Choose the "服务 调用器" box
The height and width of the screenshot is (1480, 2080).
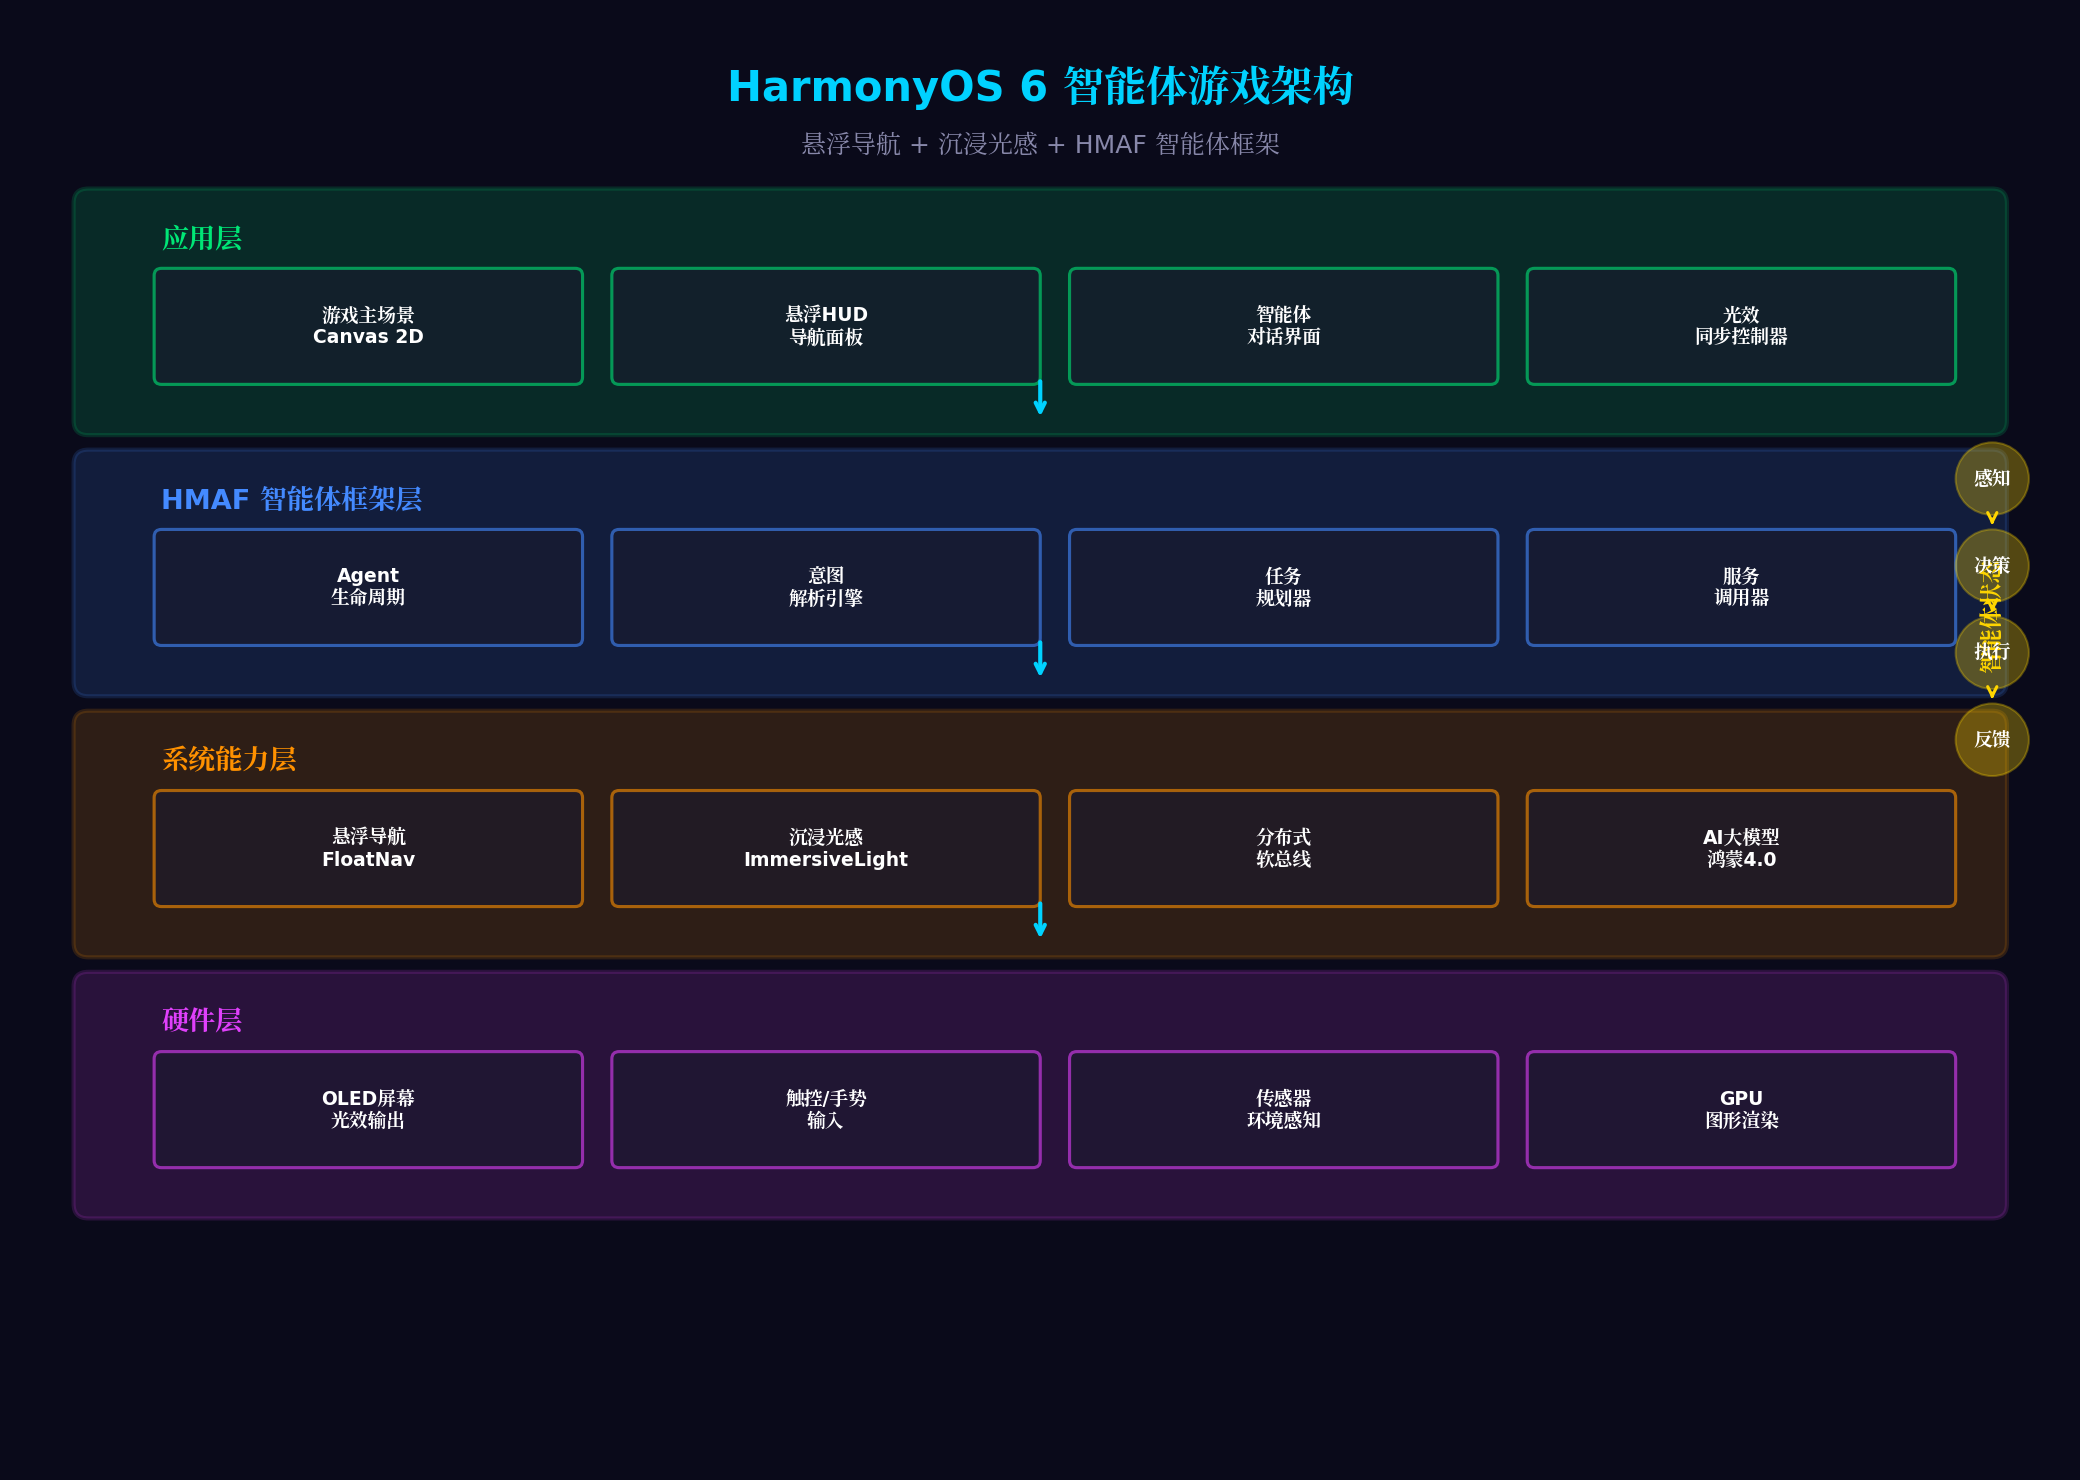[x=1741, y=587]
